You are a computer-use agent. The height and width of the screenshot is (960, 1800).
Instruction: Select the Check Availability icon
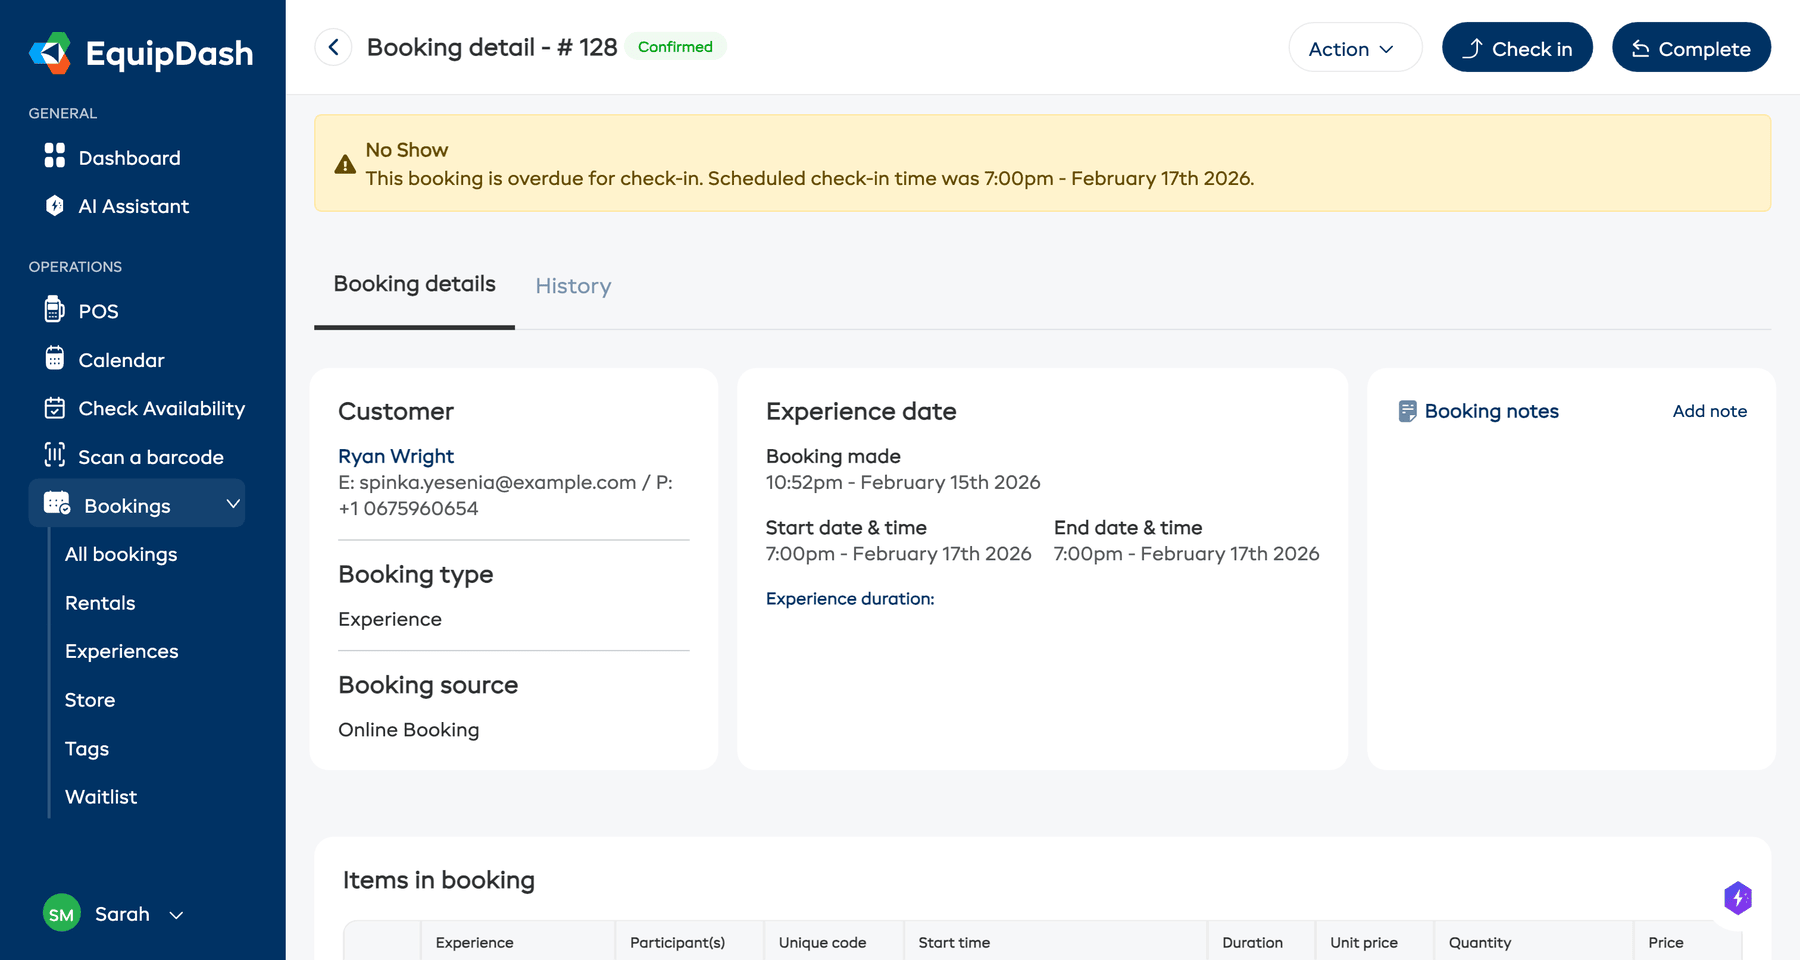click(x=55, y=408)
